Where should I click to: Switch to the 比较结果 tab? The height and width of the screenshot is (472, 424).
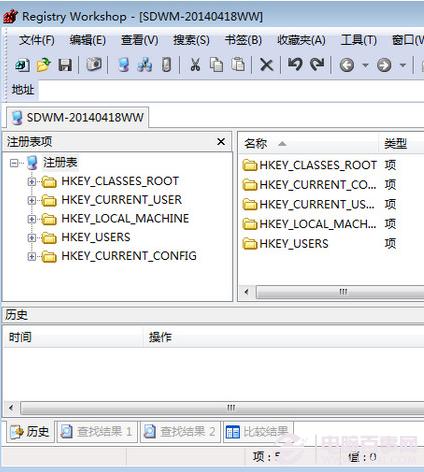click(258, 432)
